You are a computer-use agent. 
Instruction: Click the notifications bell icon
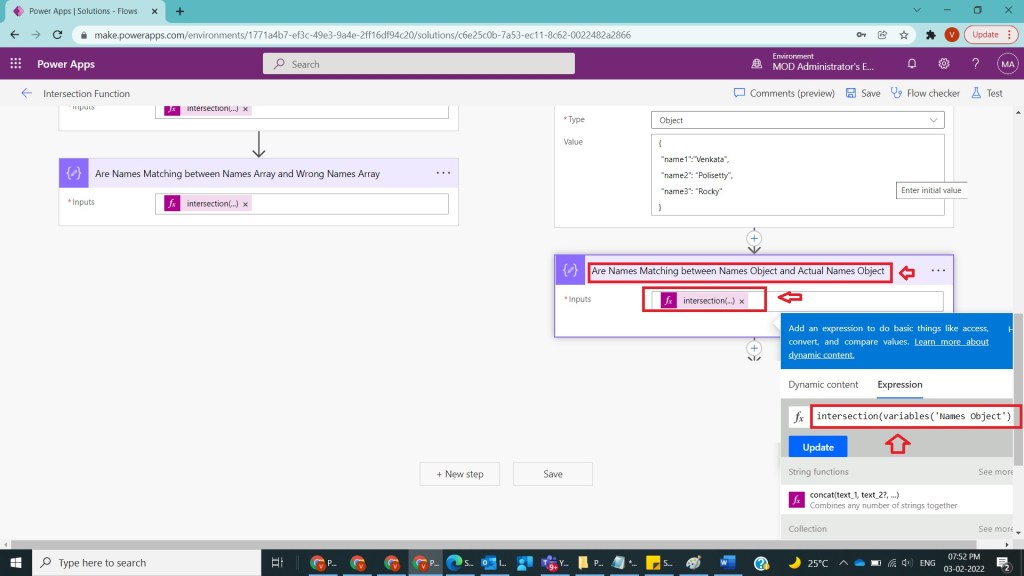pyautogui.click(x=911, y=63)
